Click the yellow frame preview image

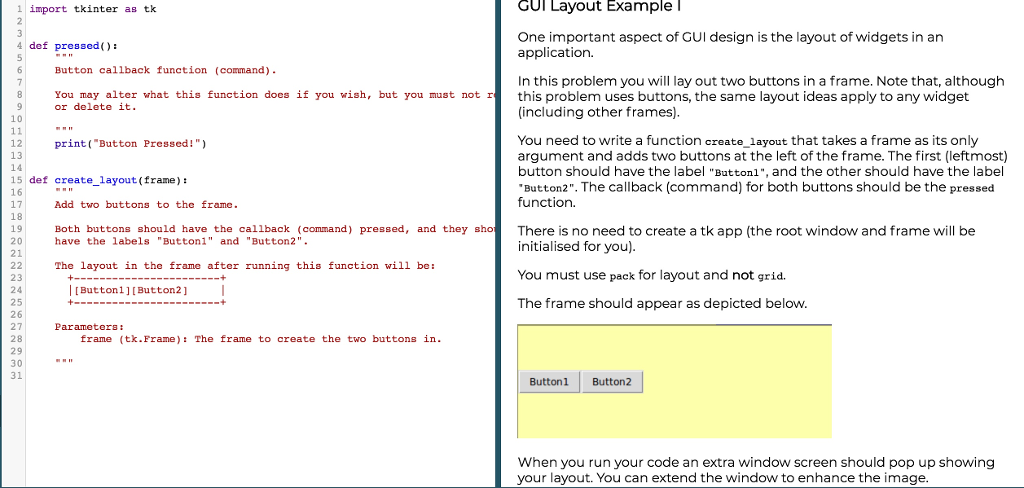674,381
